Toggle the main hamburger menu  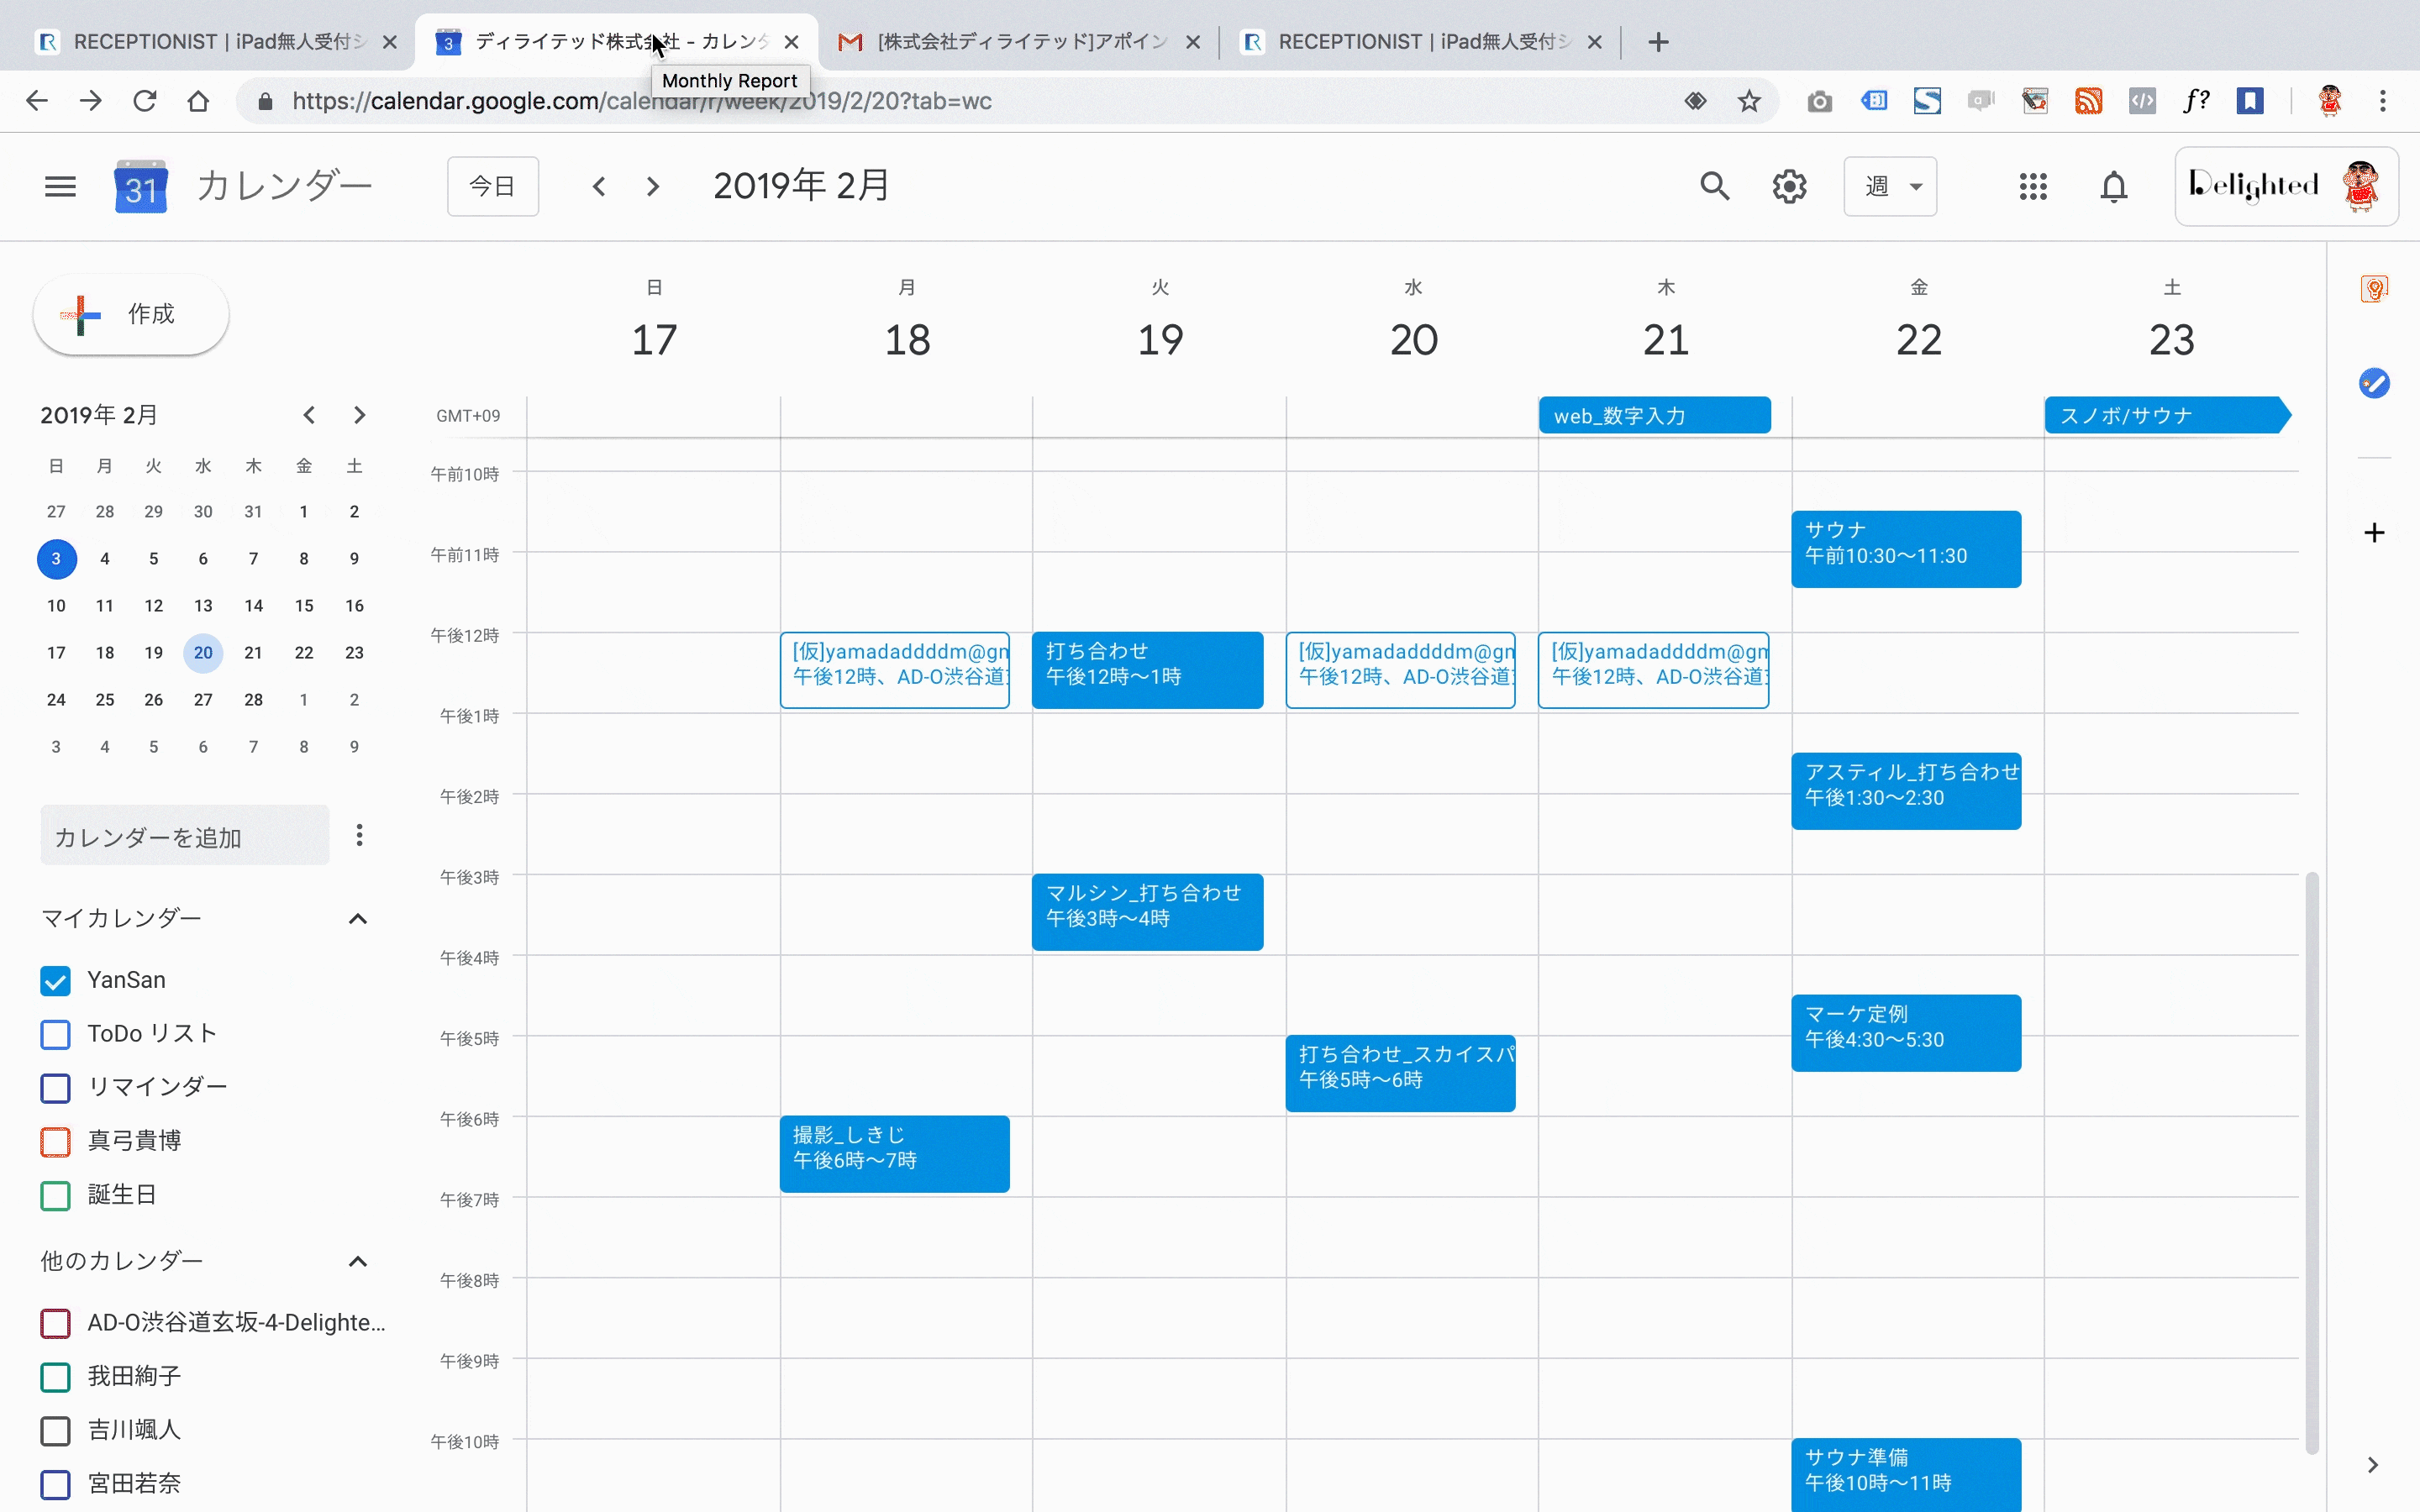60,186
